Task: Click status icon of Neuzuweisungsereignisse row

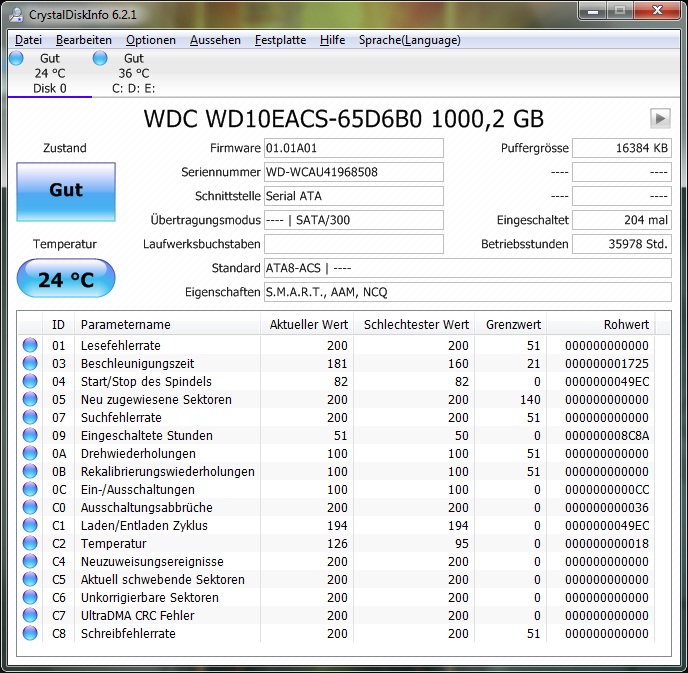Action: pos(30,561)
